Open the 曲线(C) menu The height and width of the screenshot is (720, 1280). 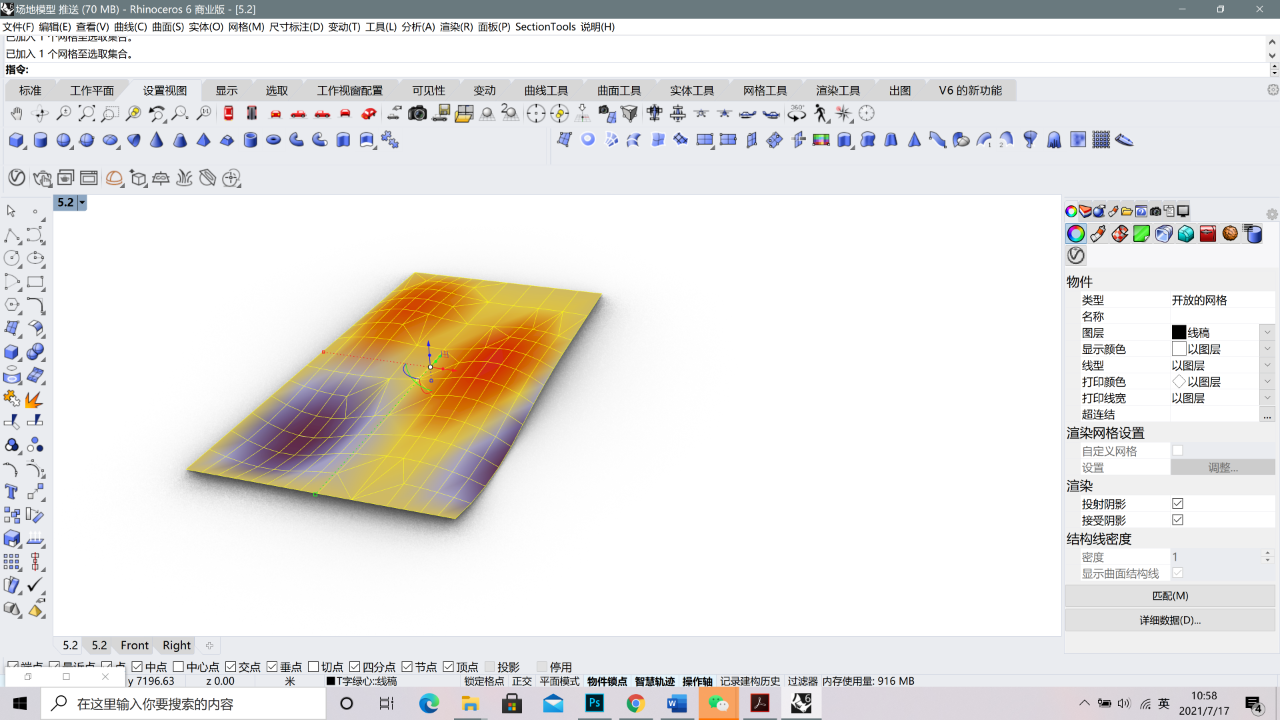(131, 27)
